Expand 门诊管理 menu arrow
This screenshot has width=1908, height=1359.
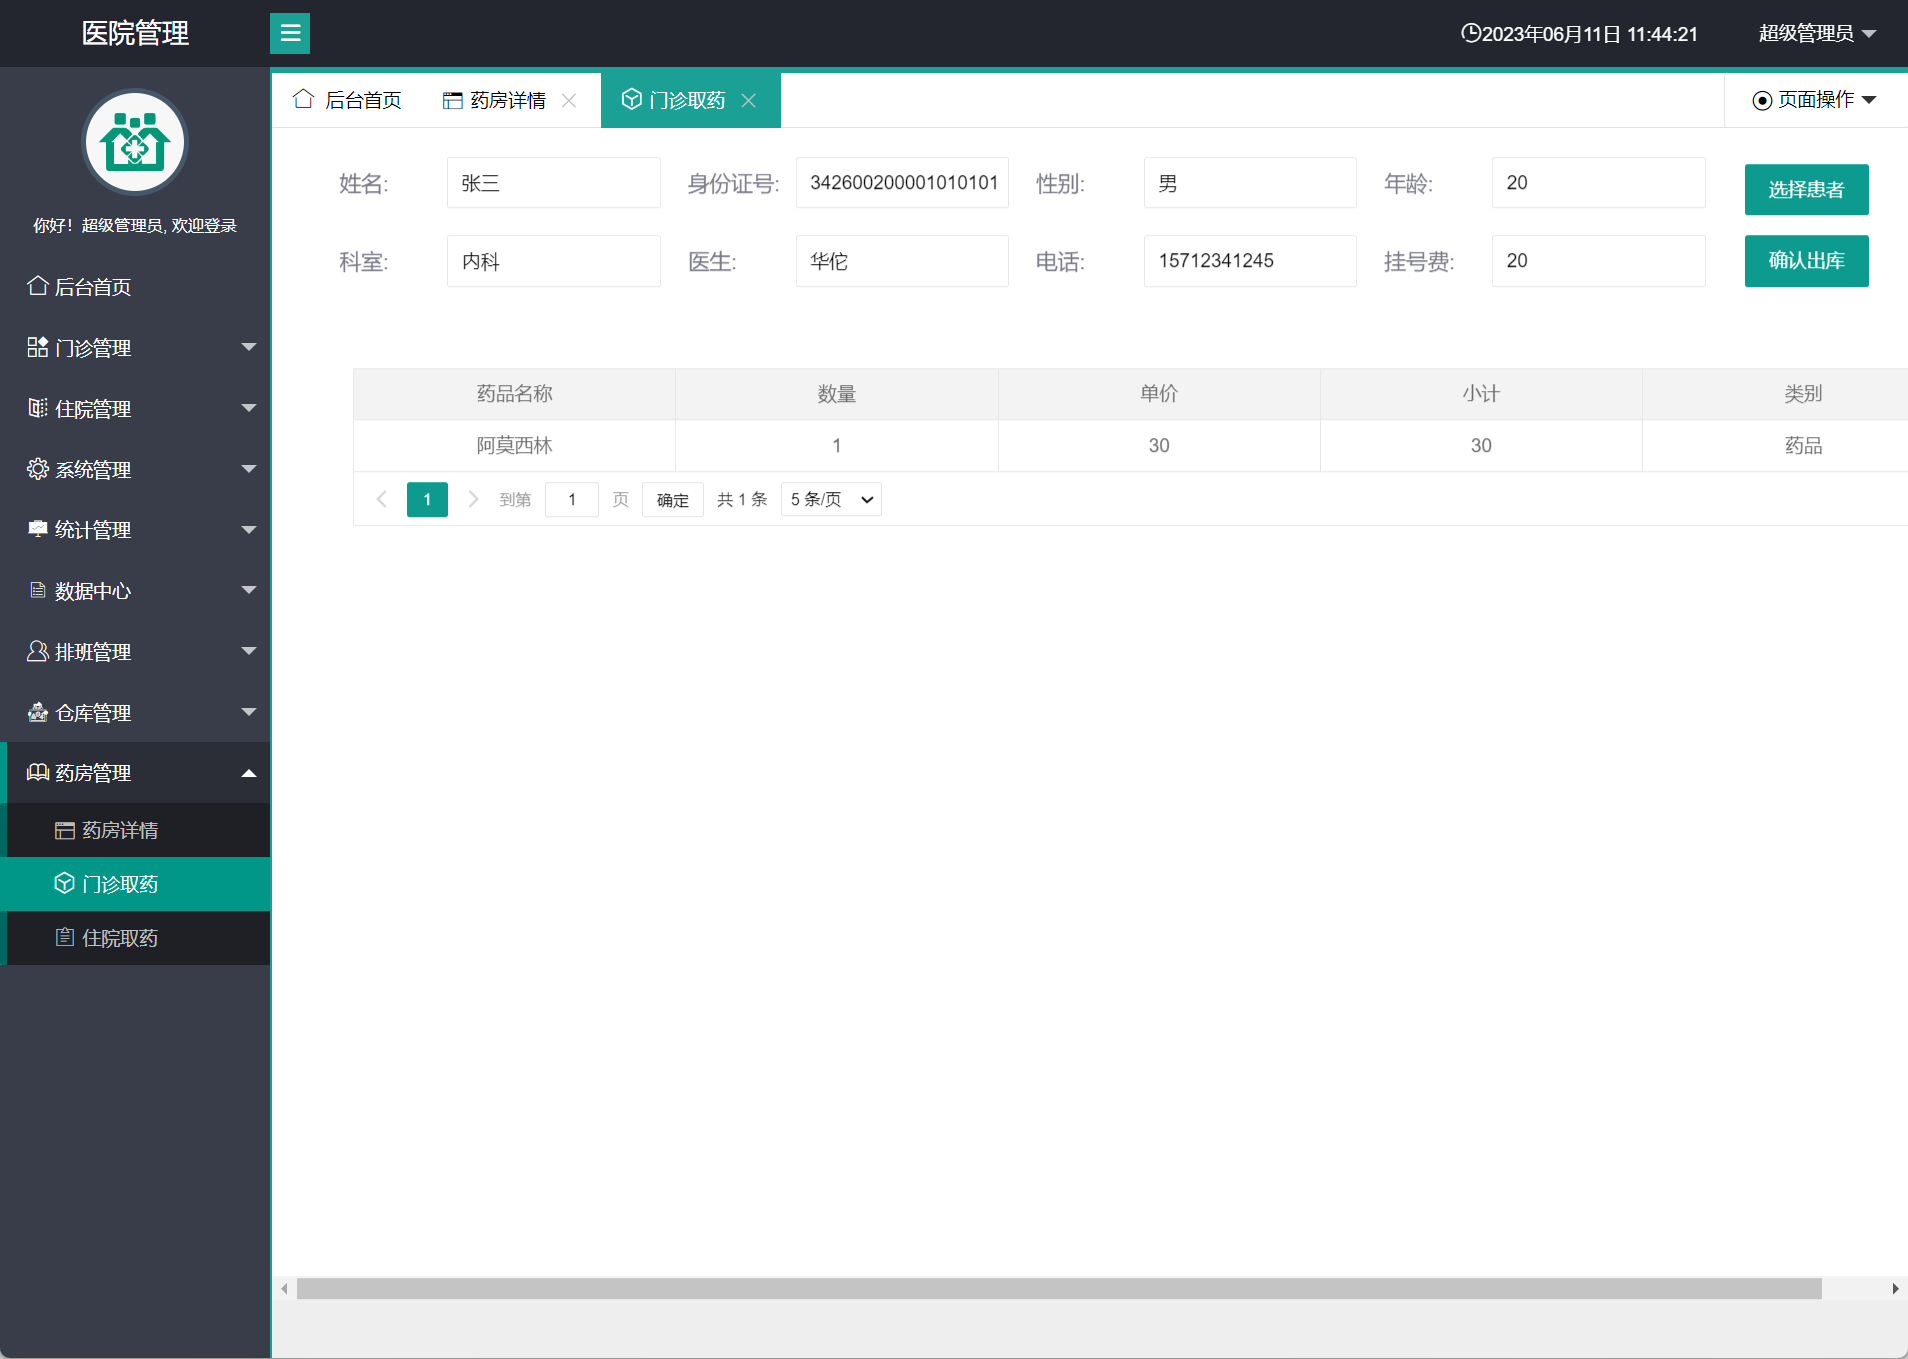click(249, 347)
